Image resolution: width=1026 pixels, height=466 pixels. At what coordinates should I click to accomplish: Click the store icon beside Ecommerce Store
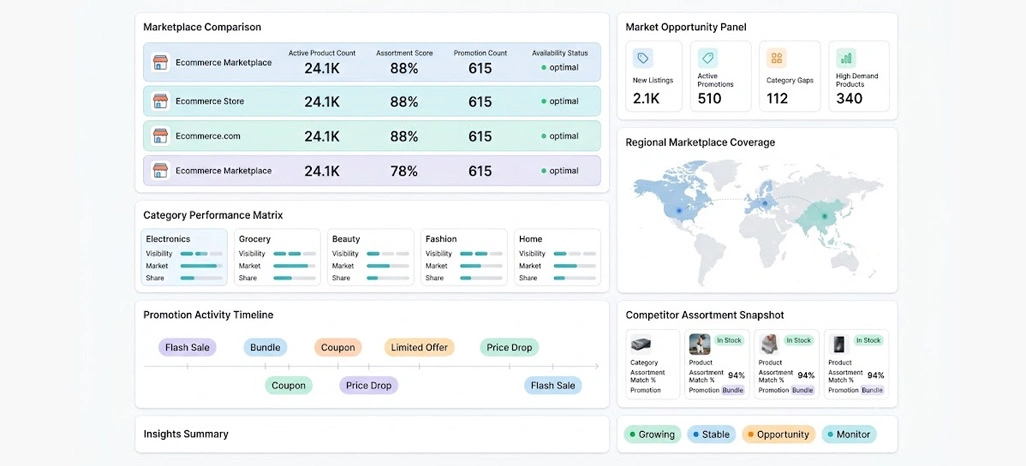tap(160, 101)
